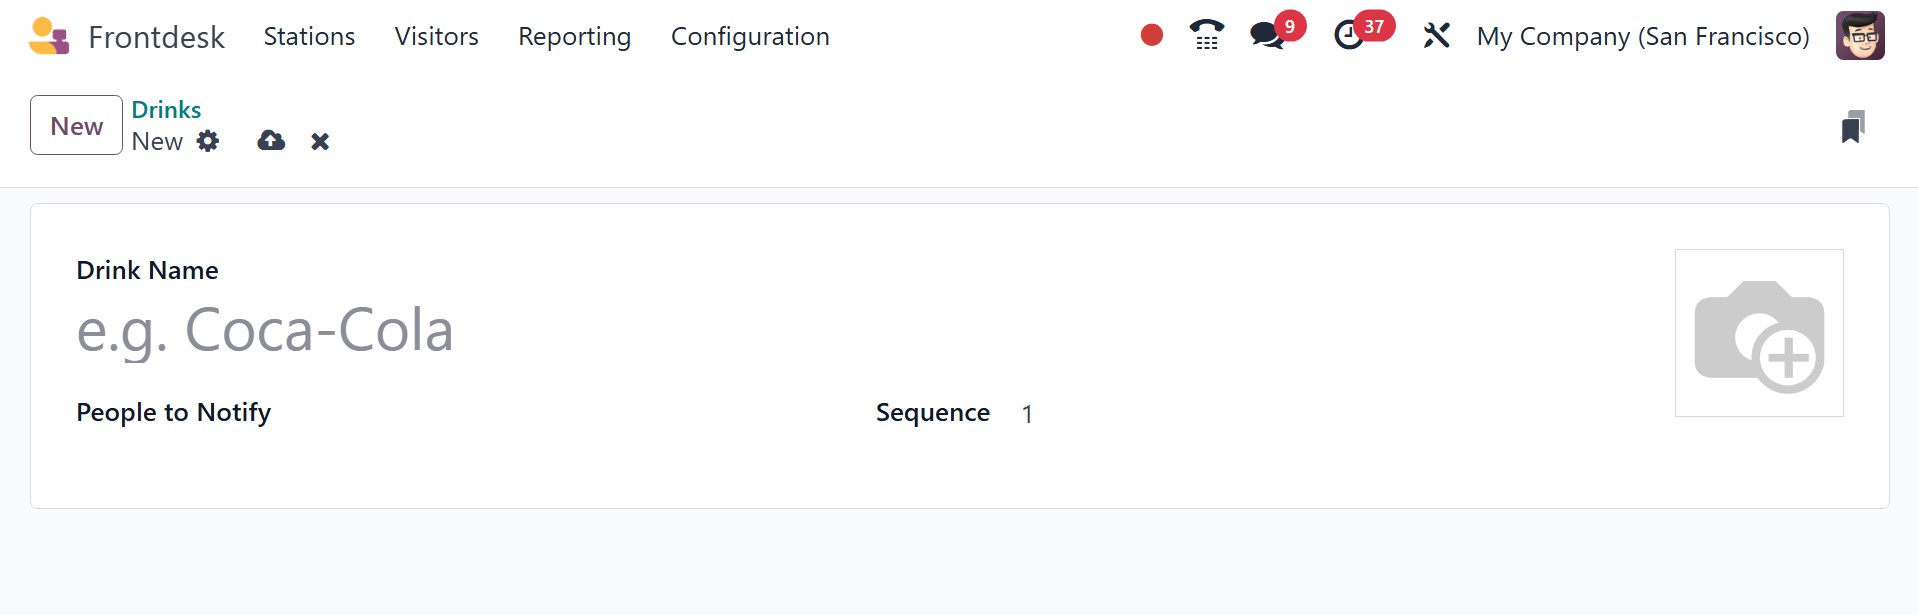Viewport: 1918px width, 615px height.
Task: Upload a drink image via camera placeholder
Action: click(x=1759, y=333)
